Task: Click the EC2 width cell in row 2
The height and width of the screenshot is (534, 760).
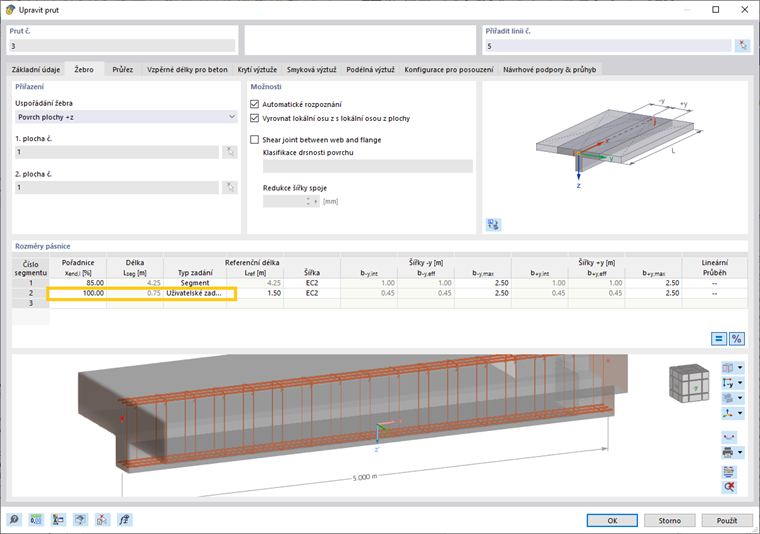Action: [312, 293]
